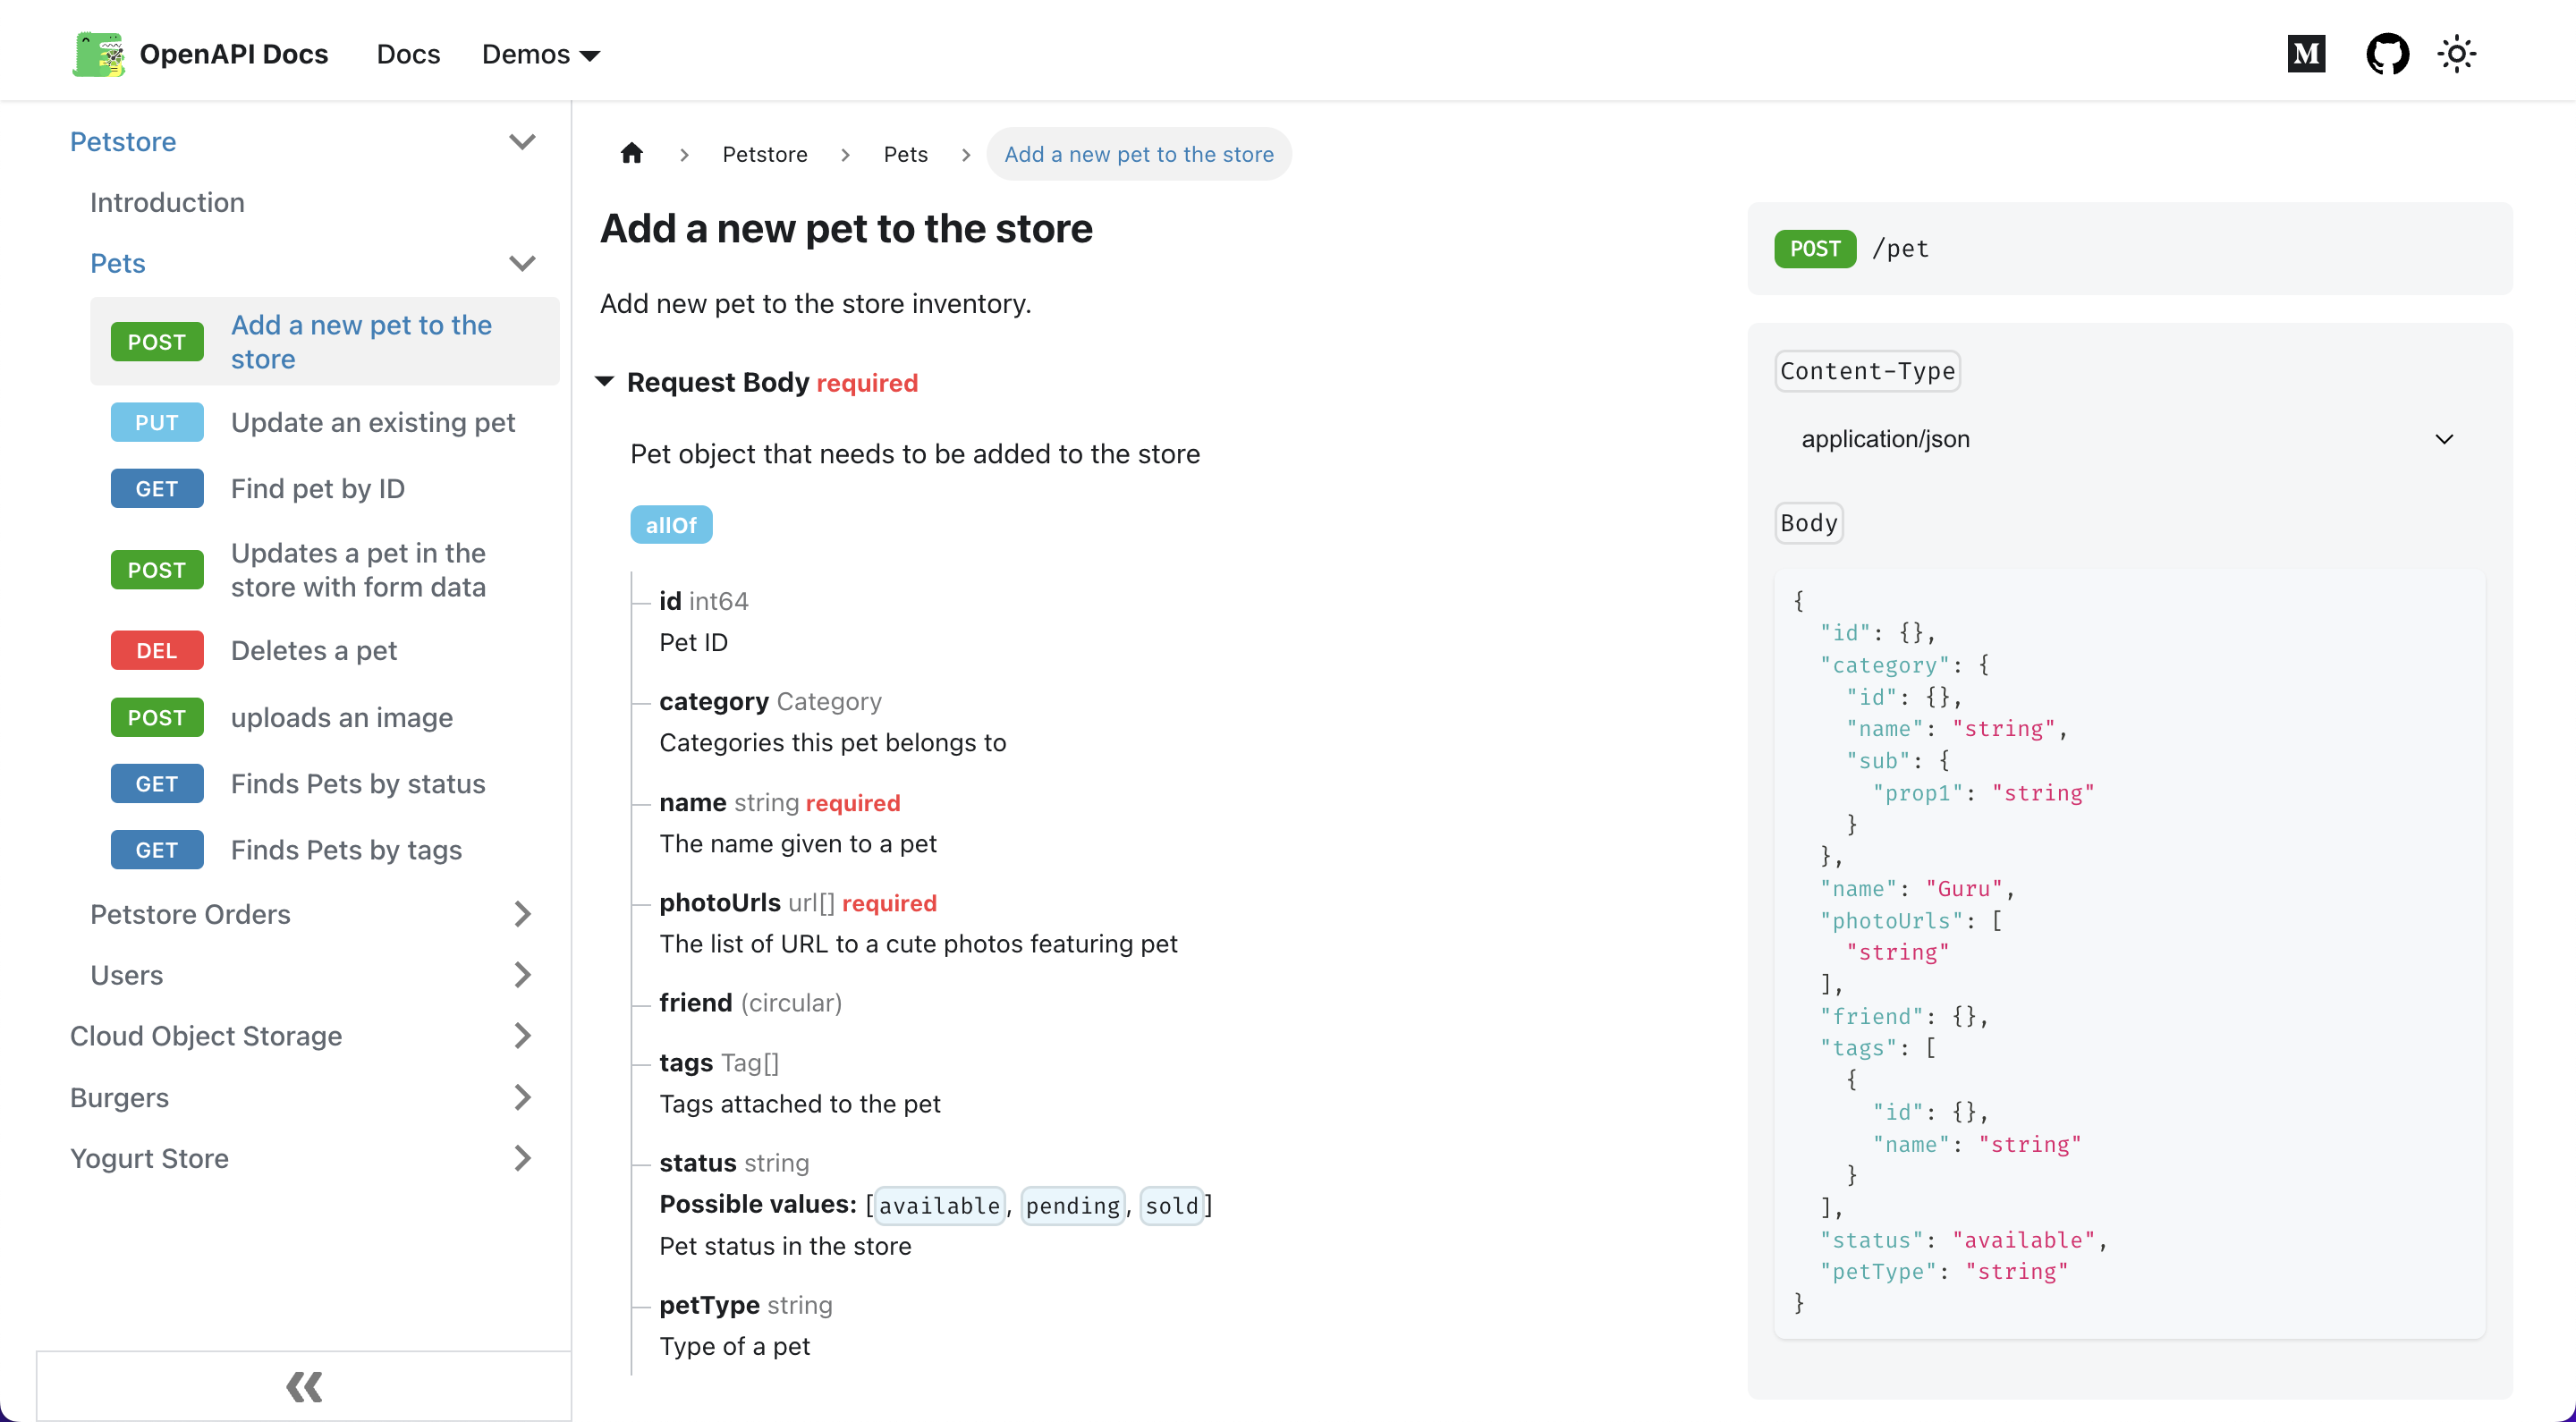This screenshot has width=2576, height=1422.
Task: Open the Introduction sidebar page
Action: (167, 202)
